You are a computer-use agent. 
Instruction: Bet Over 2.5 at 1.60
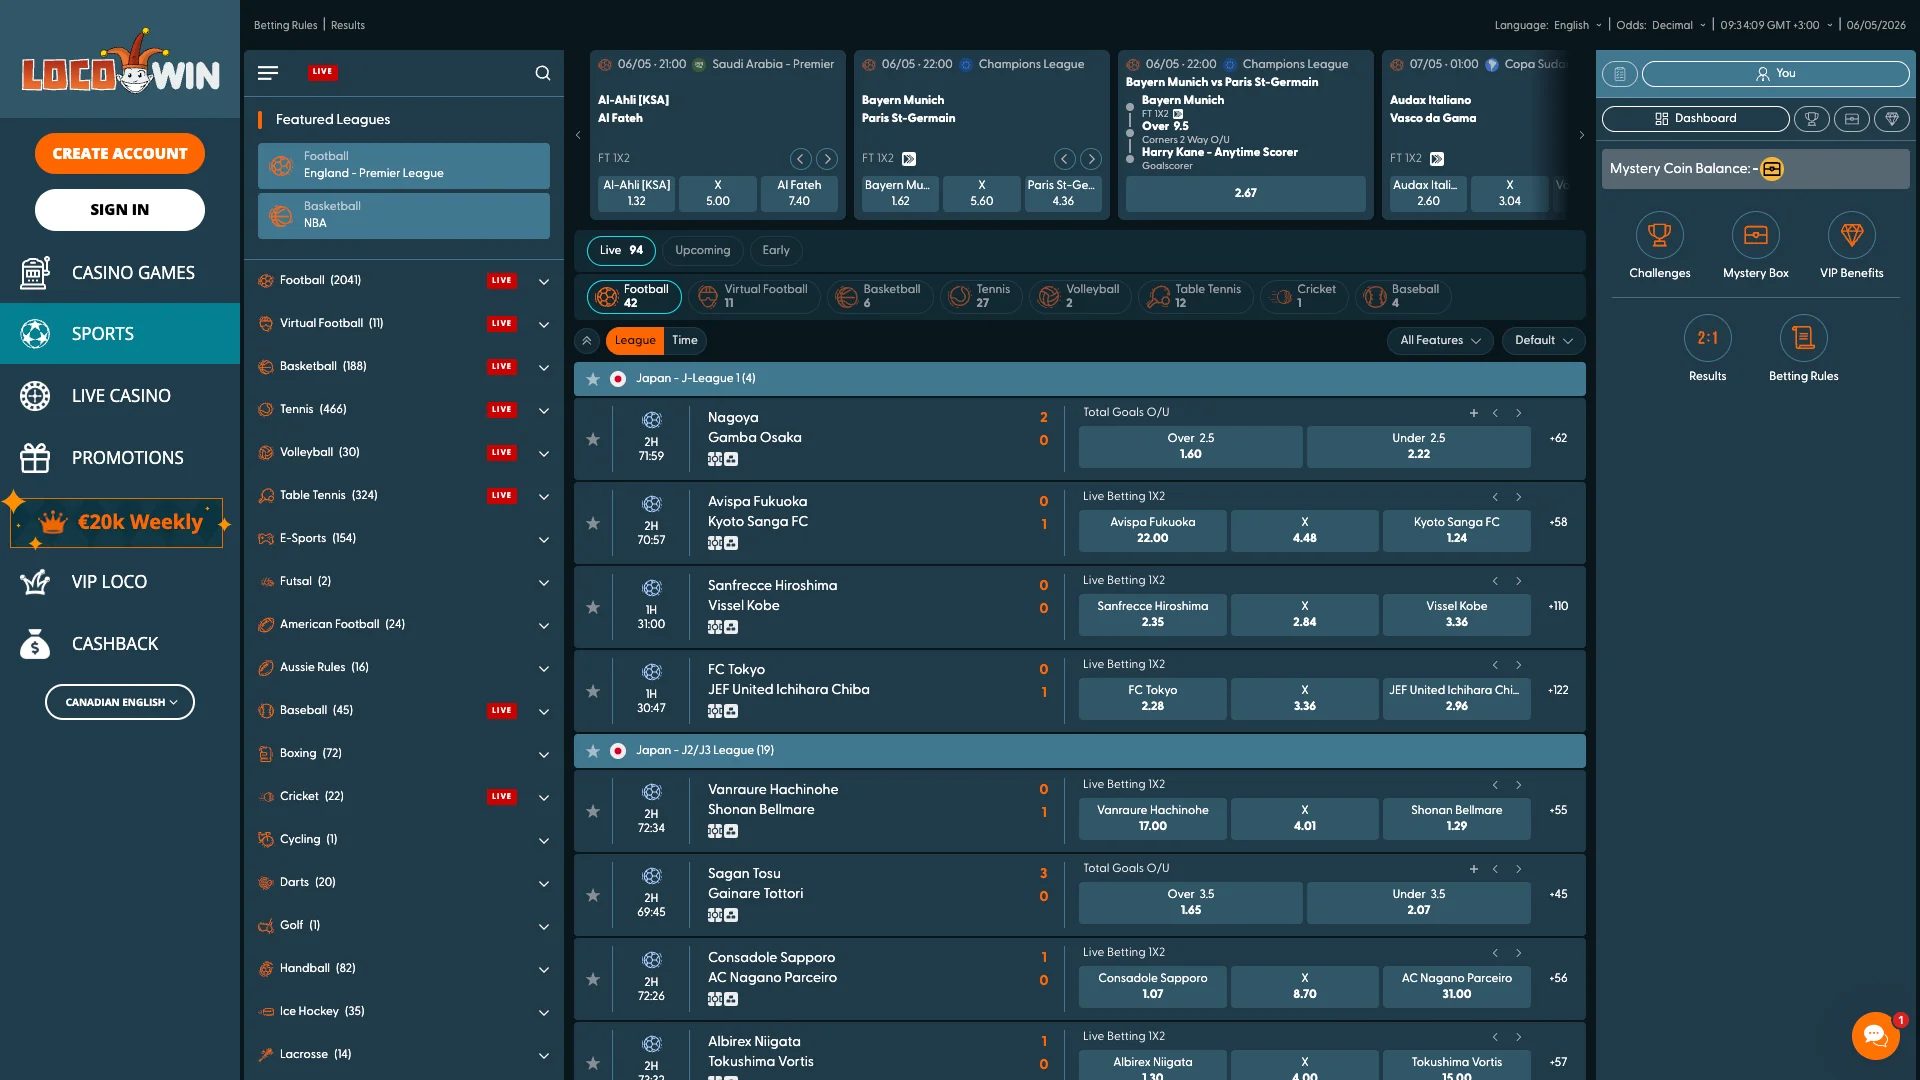coord(1190,447)
